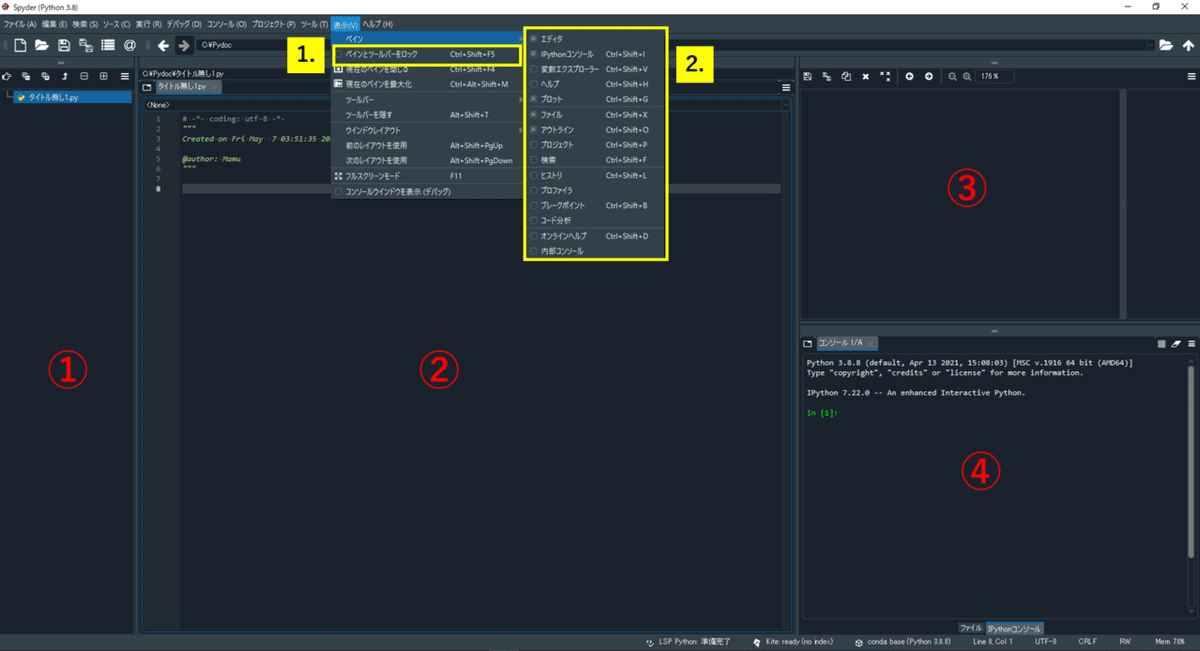Switch to the コンソール 1/A tab
Screen dimensions: 1200x651
pyautogui.click(x=847, y=343)
